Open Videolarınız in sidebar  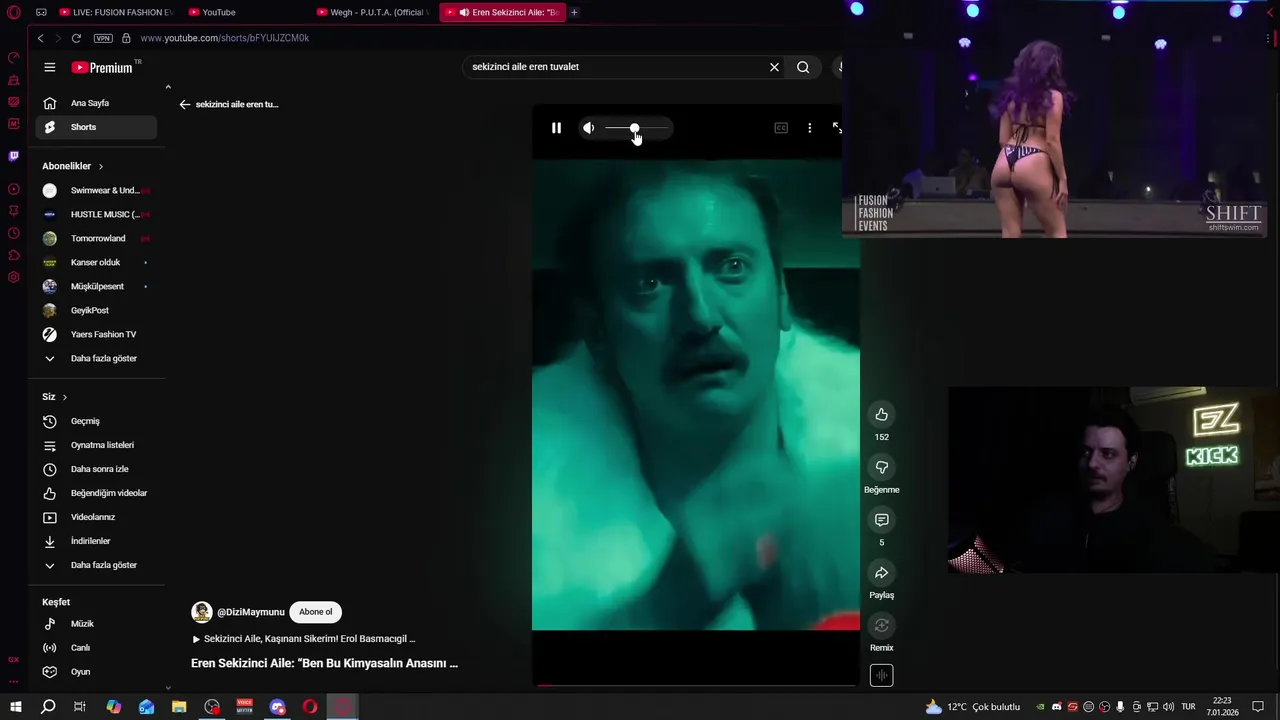point(96,517)
